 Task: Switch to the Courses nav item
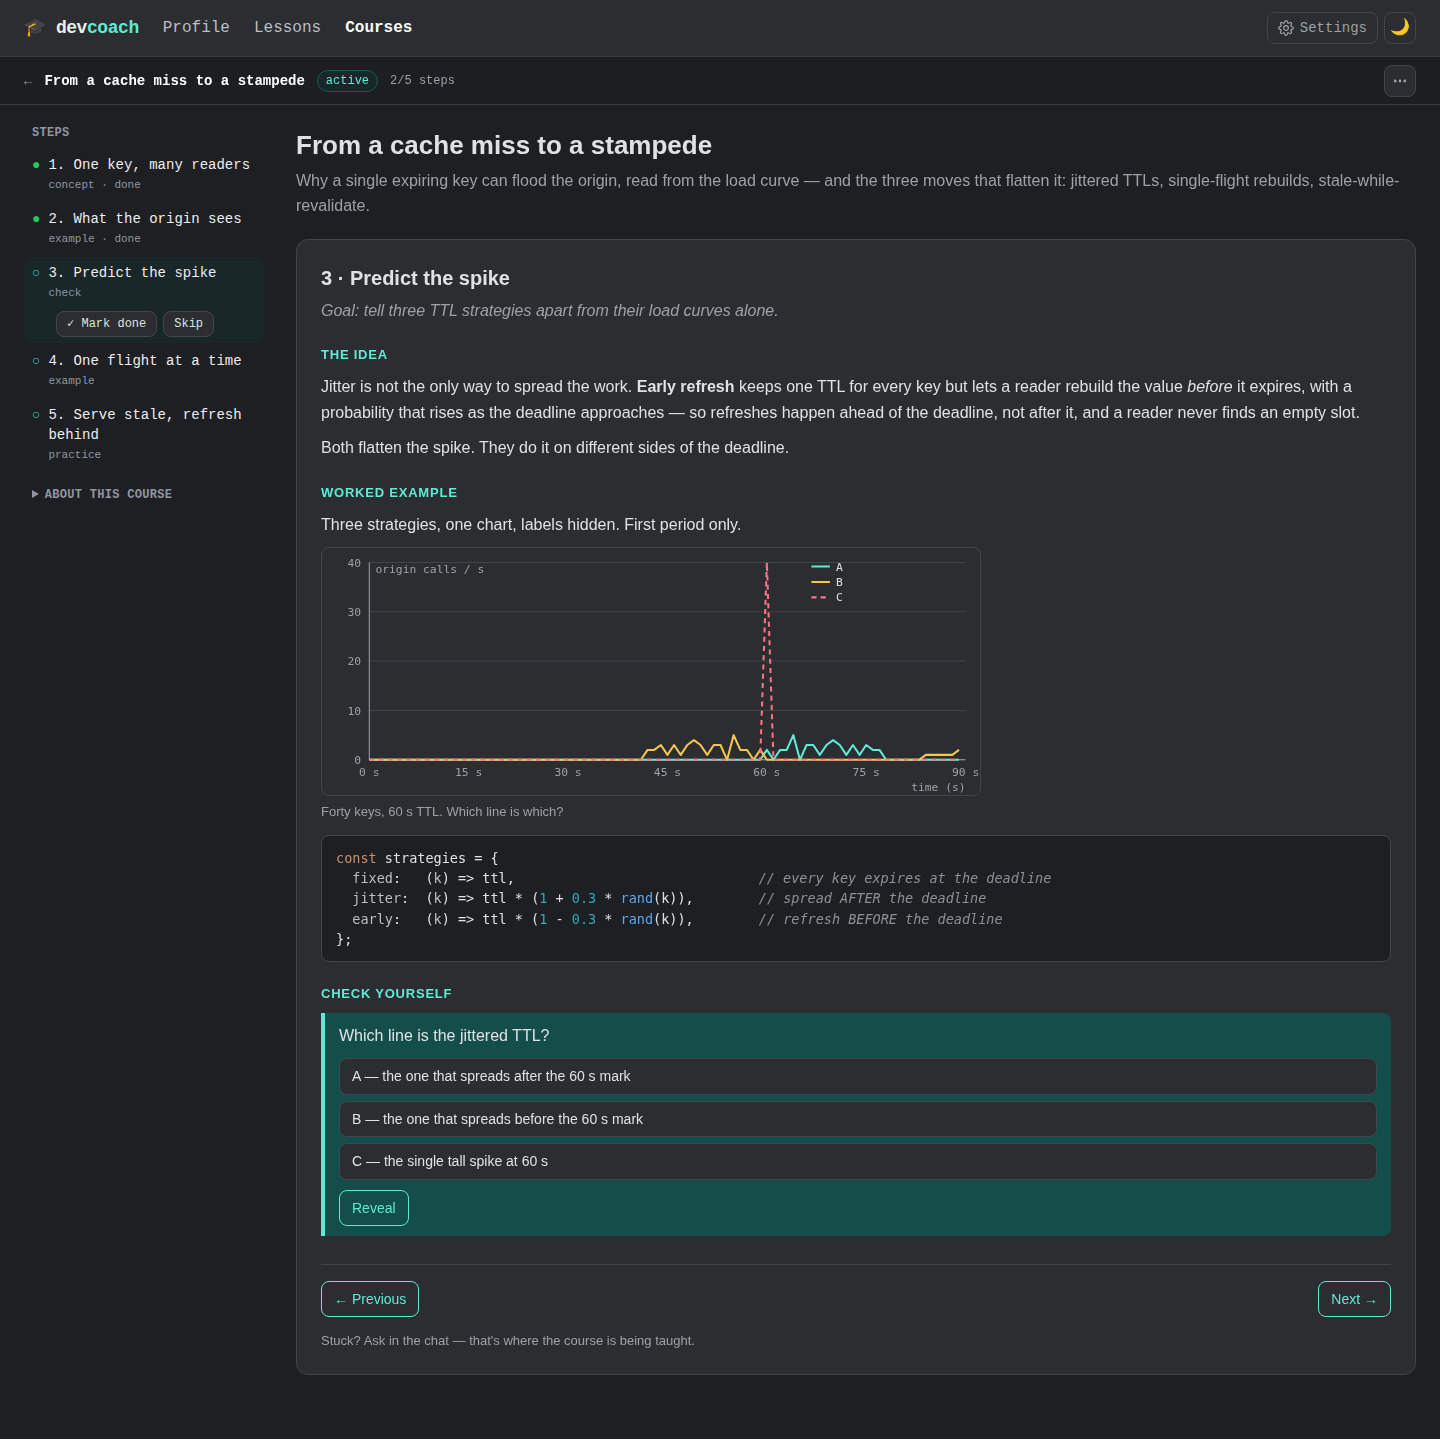click(378, 27)
